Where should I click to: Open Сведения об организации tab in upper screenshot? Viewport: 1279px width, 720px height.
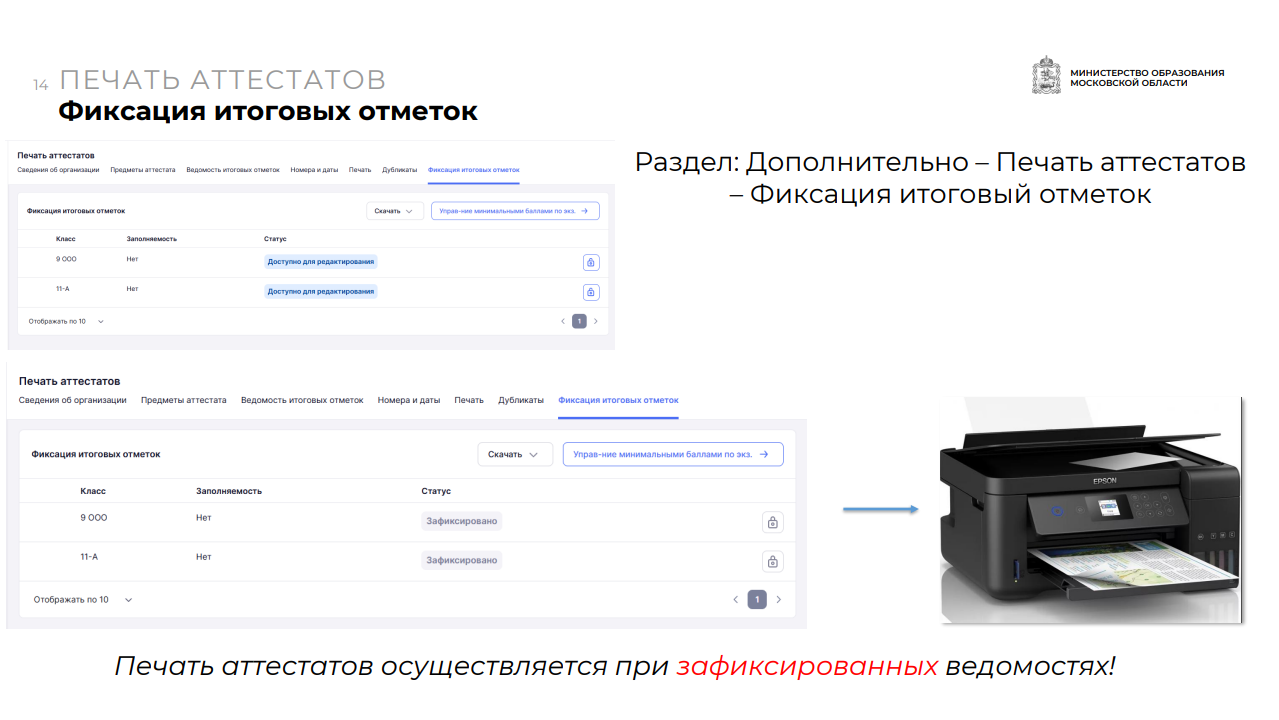pos(58,170)
